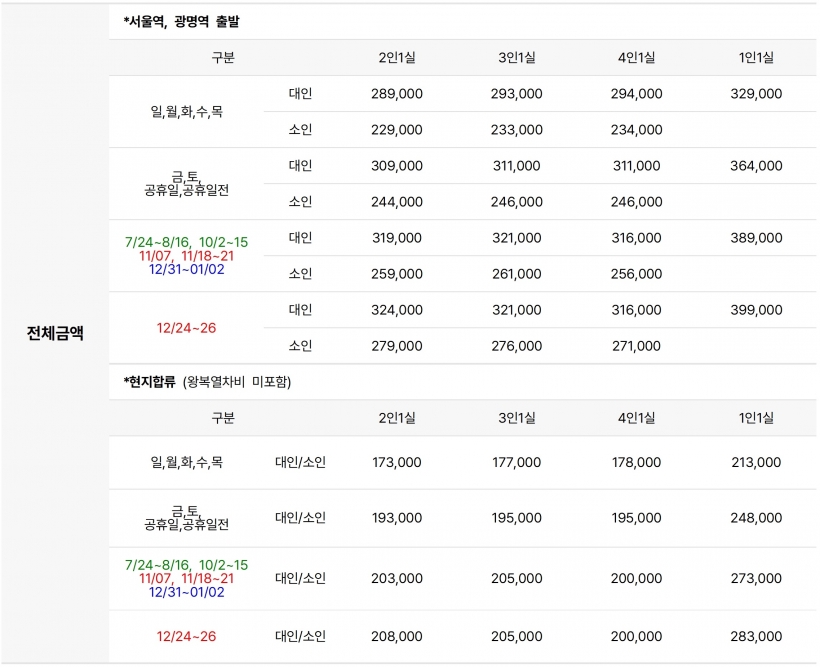The height and width of the screenshot is (667, 820).
Task: Click the 전체금액 row header cell
Action: coord(55,333)
